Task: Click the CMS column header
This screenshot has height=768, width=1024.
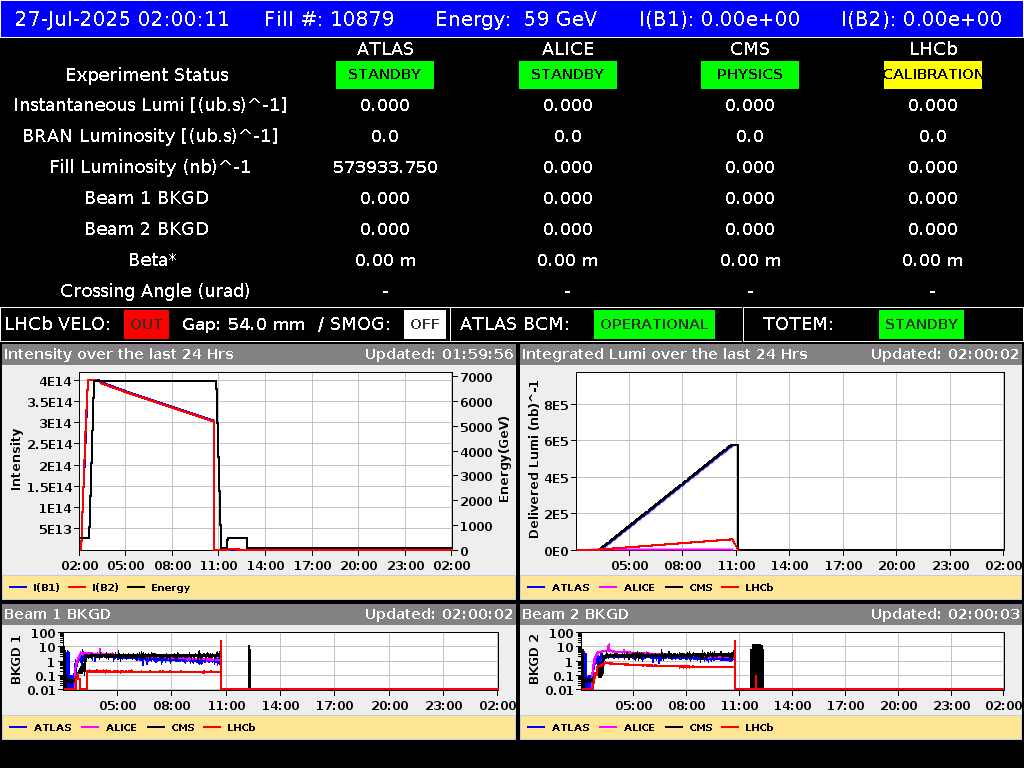Action: tap(750, 49)
